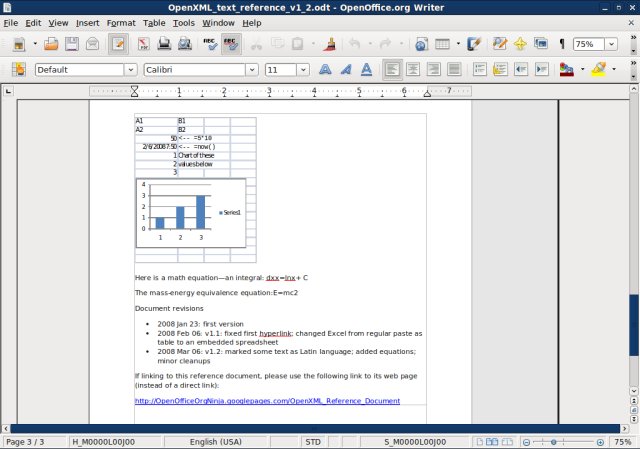Click the STD selection mode field
This screenshot has height=449, width=640.
313,441
